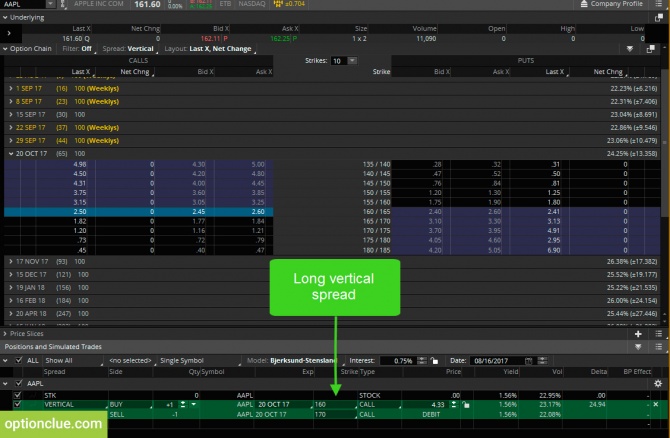The height and width of the screenshot is (438, 670).
Task: Toggle the AAPL group checkbox
Action: 18,383
